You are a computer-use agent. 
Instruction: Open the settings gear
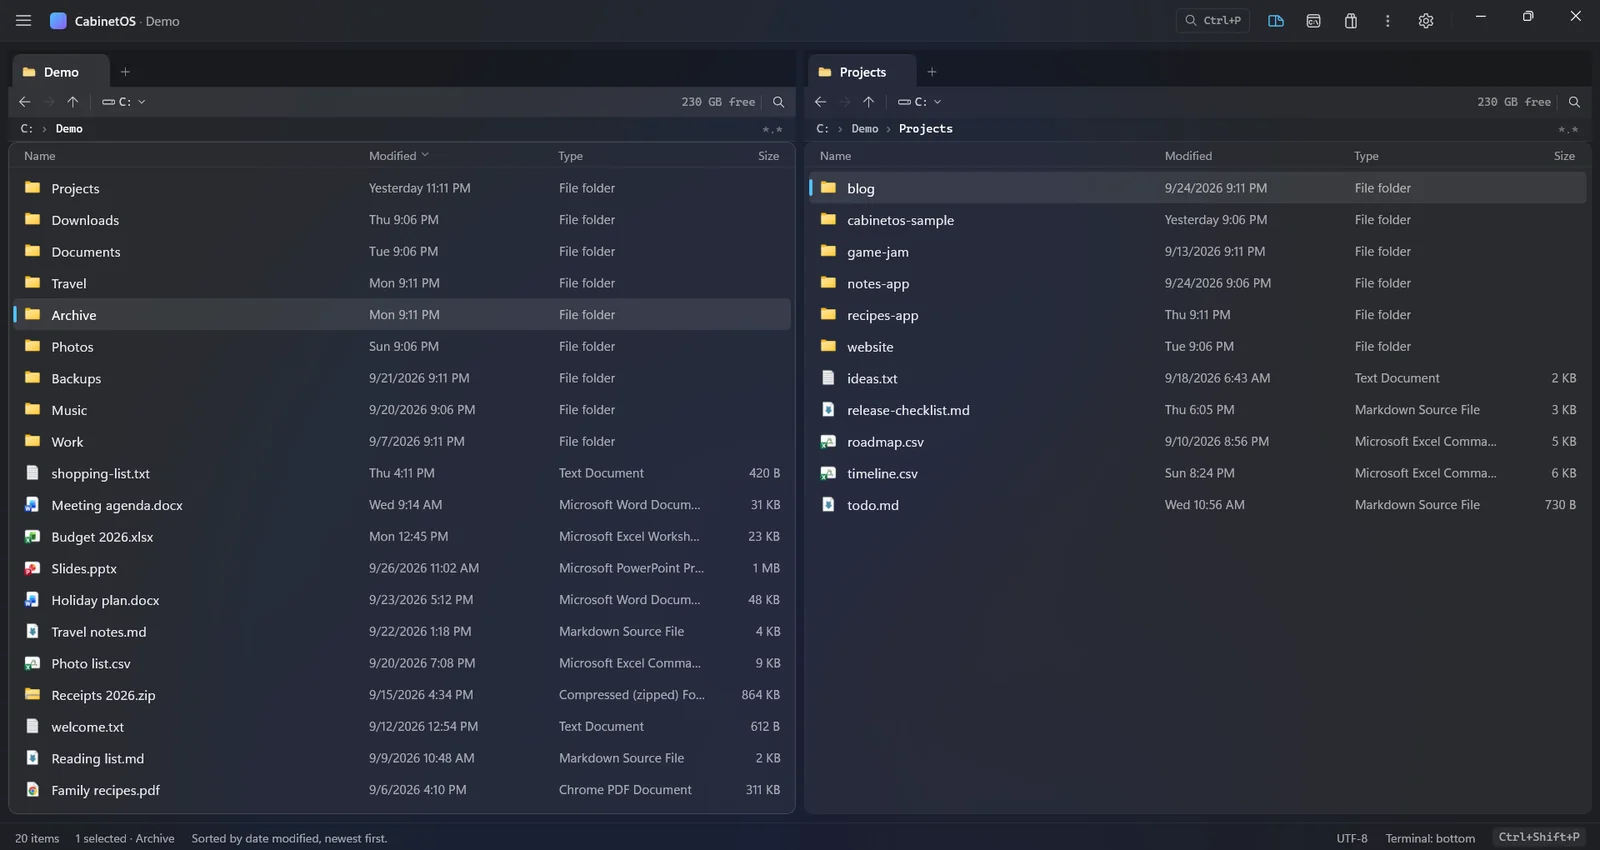1426,20
